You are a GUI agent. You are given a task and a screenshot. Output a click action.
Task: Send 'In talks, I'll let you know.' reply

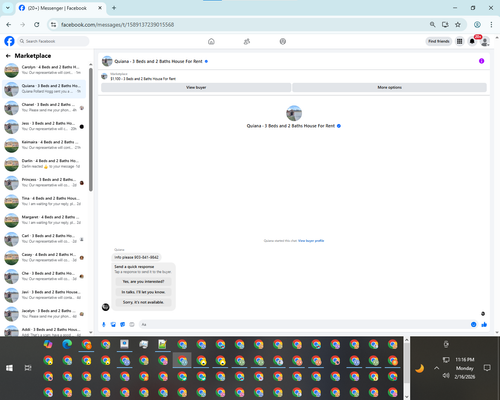(143, 292)
